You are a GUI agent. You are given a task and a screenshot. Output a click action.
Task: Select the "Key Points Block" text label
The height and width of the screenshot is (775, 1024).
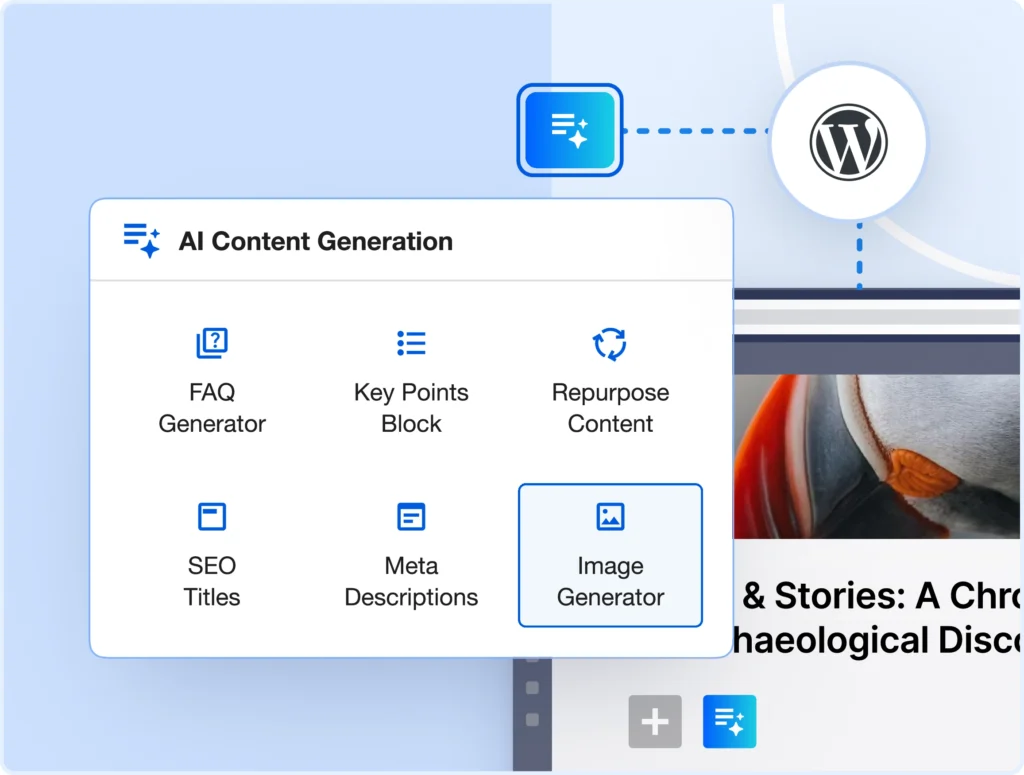coord(411,408)
